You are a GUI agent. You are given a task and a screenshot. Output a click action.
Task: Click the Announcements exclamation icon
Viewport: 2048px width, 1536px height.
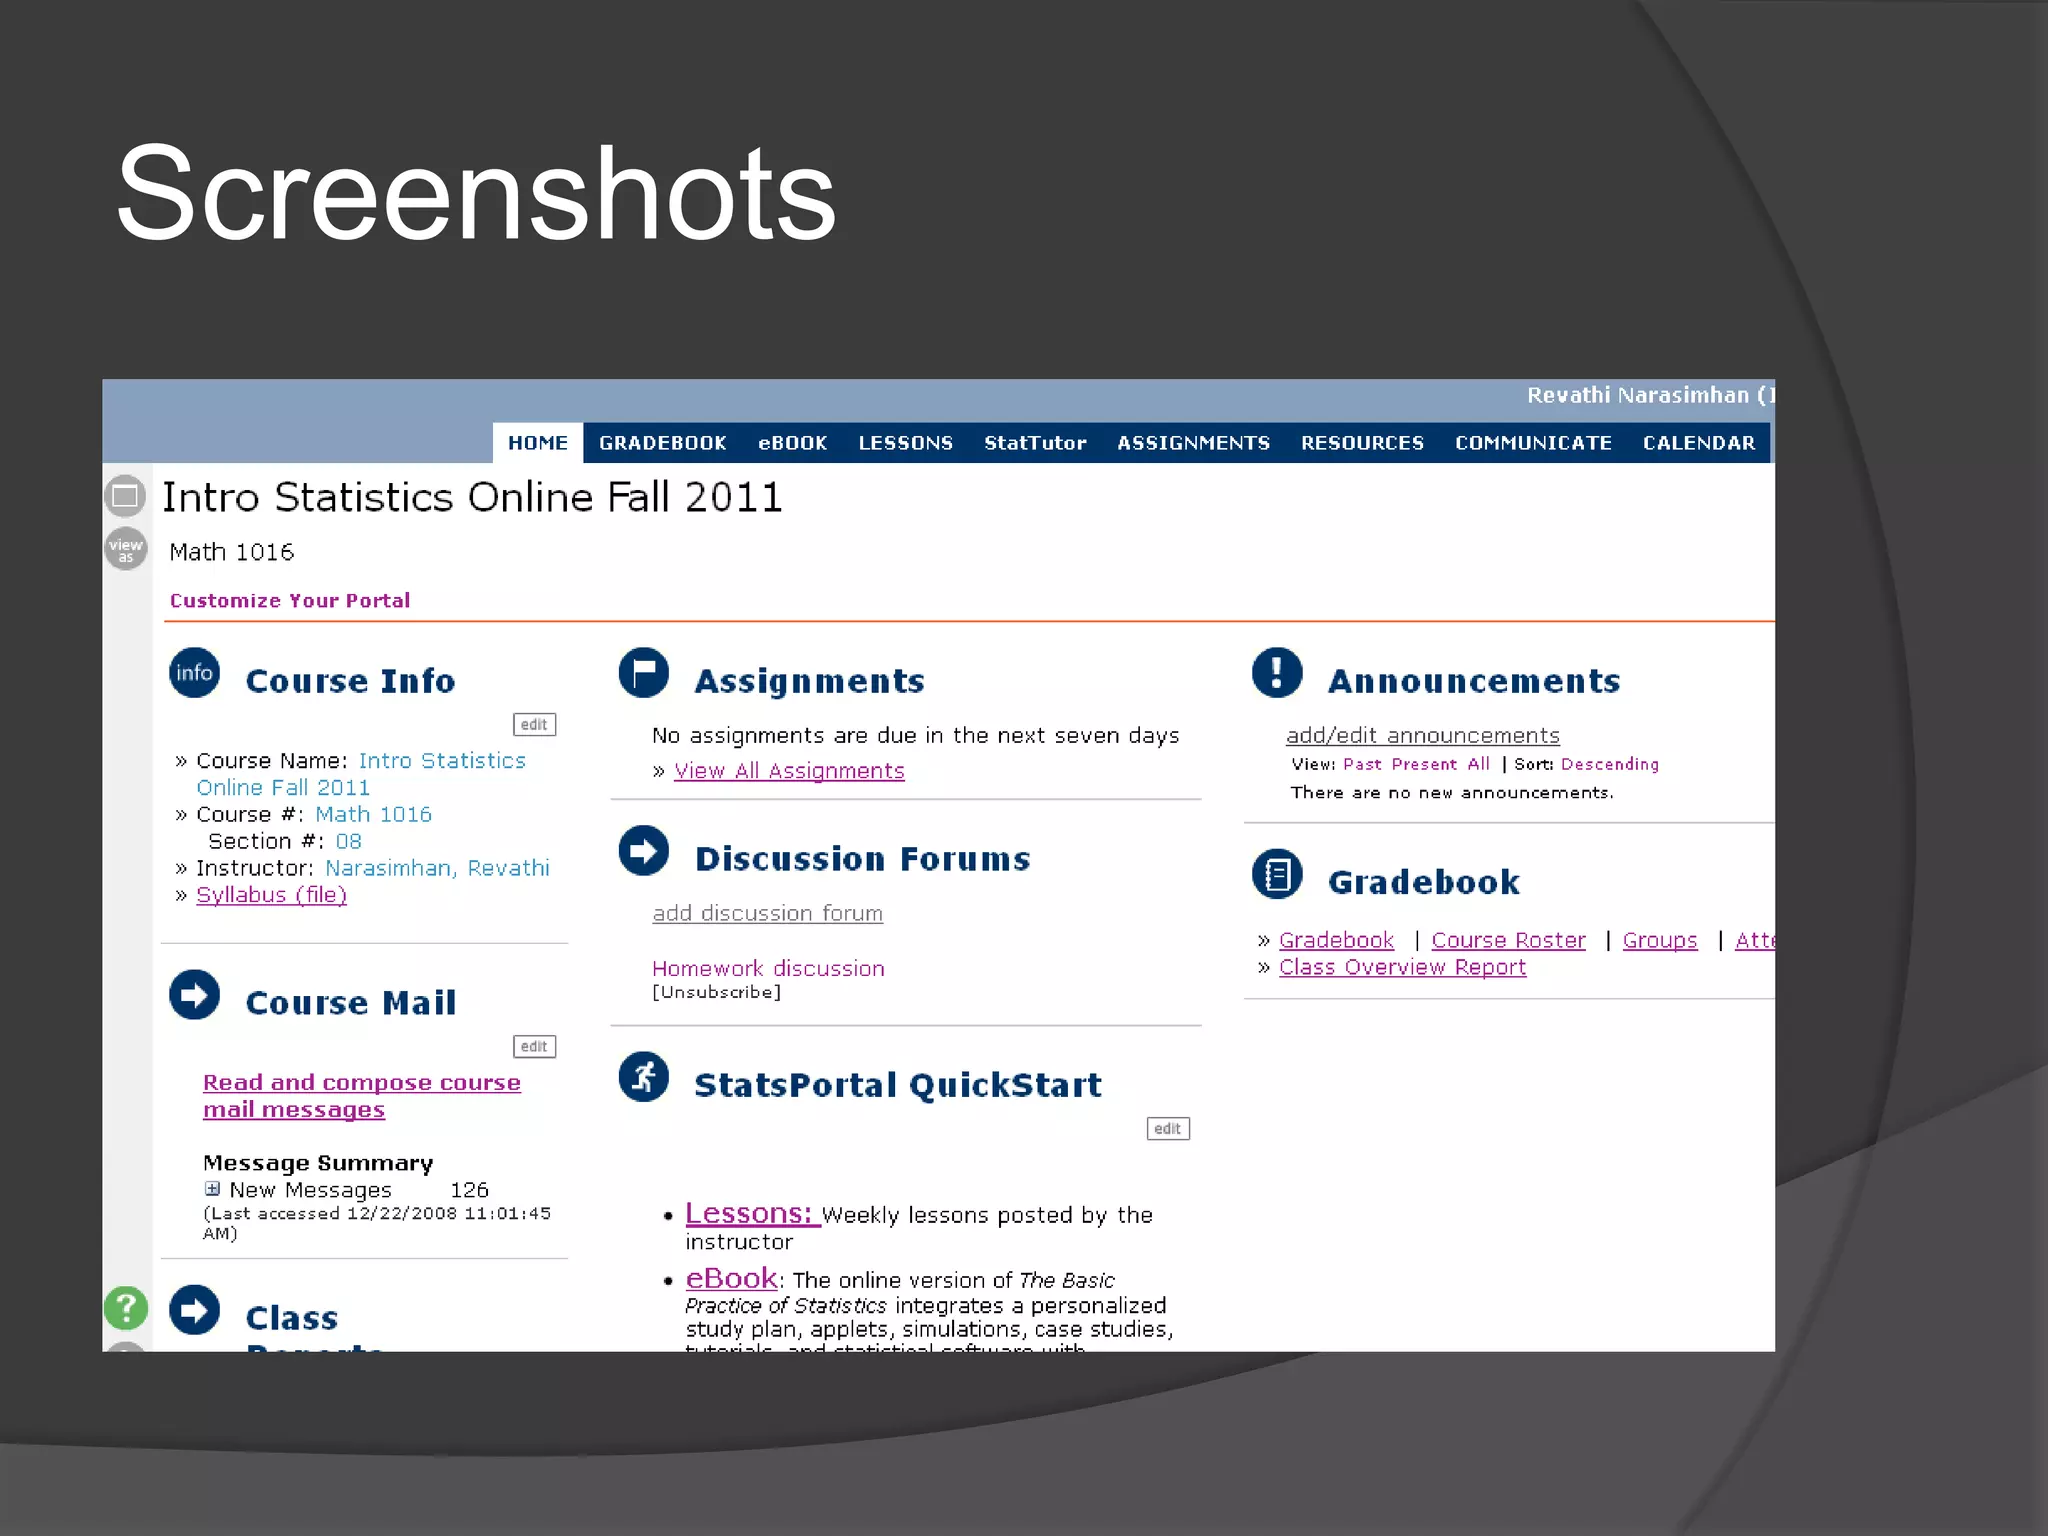click(1277, 672)
